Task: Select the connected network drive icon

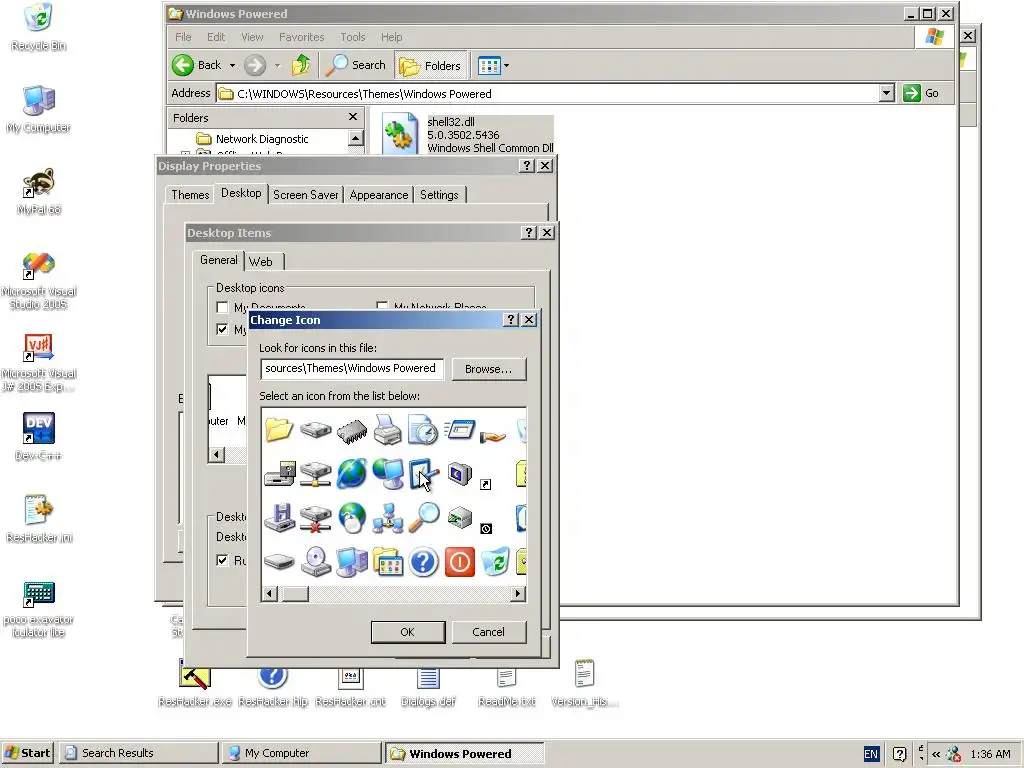Action: click(x=315, y=474)
